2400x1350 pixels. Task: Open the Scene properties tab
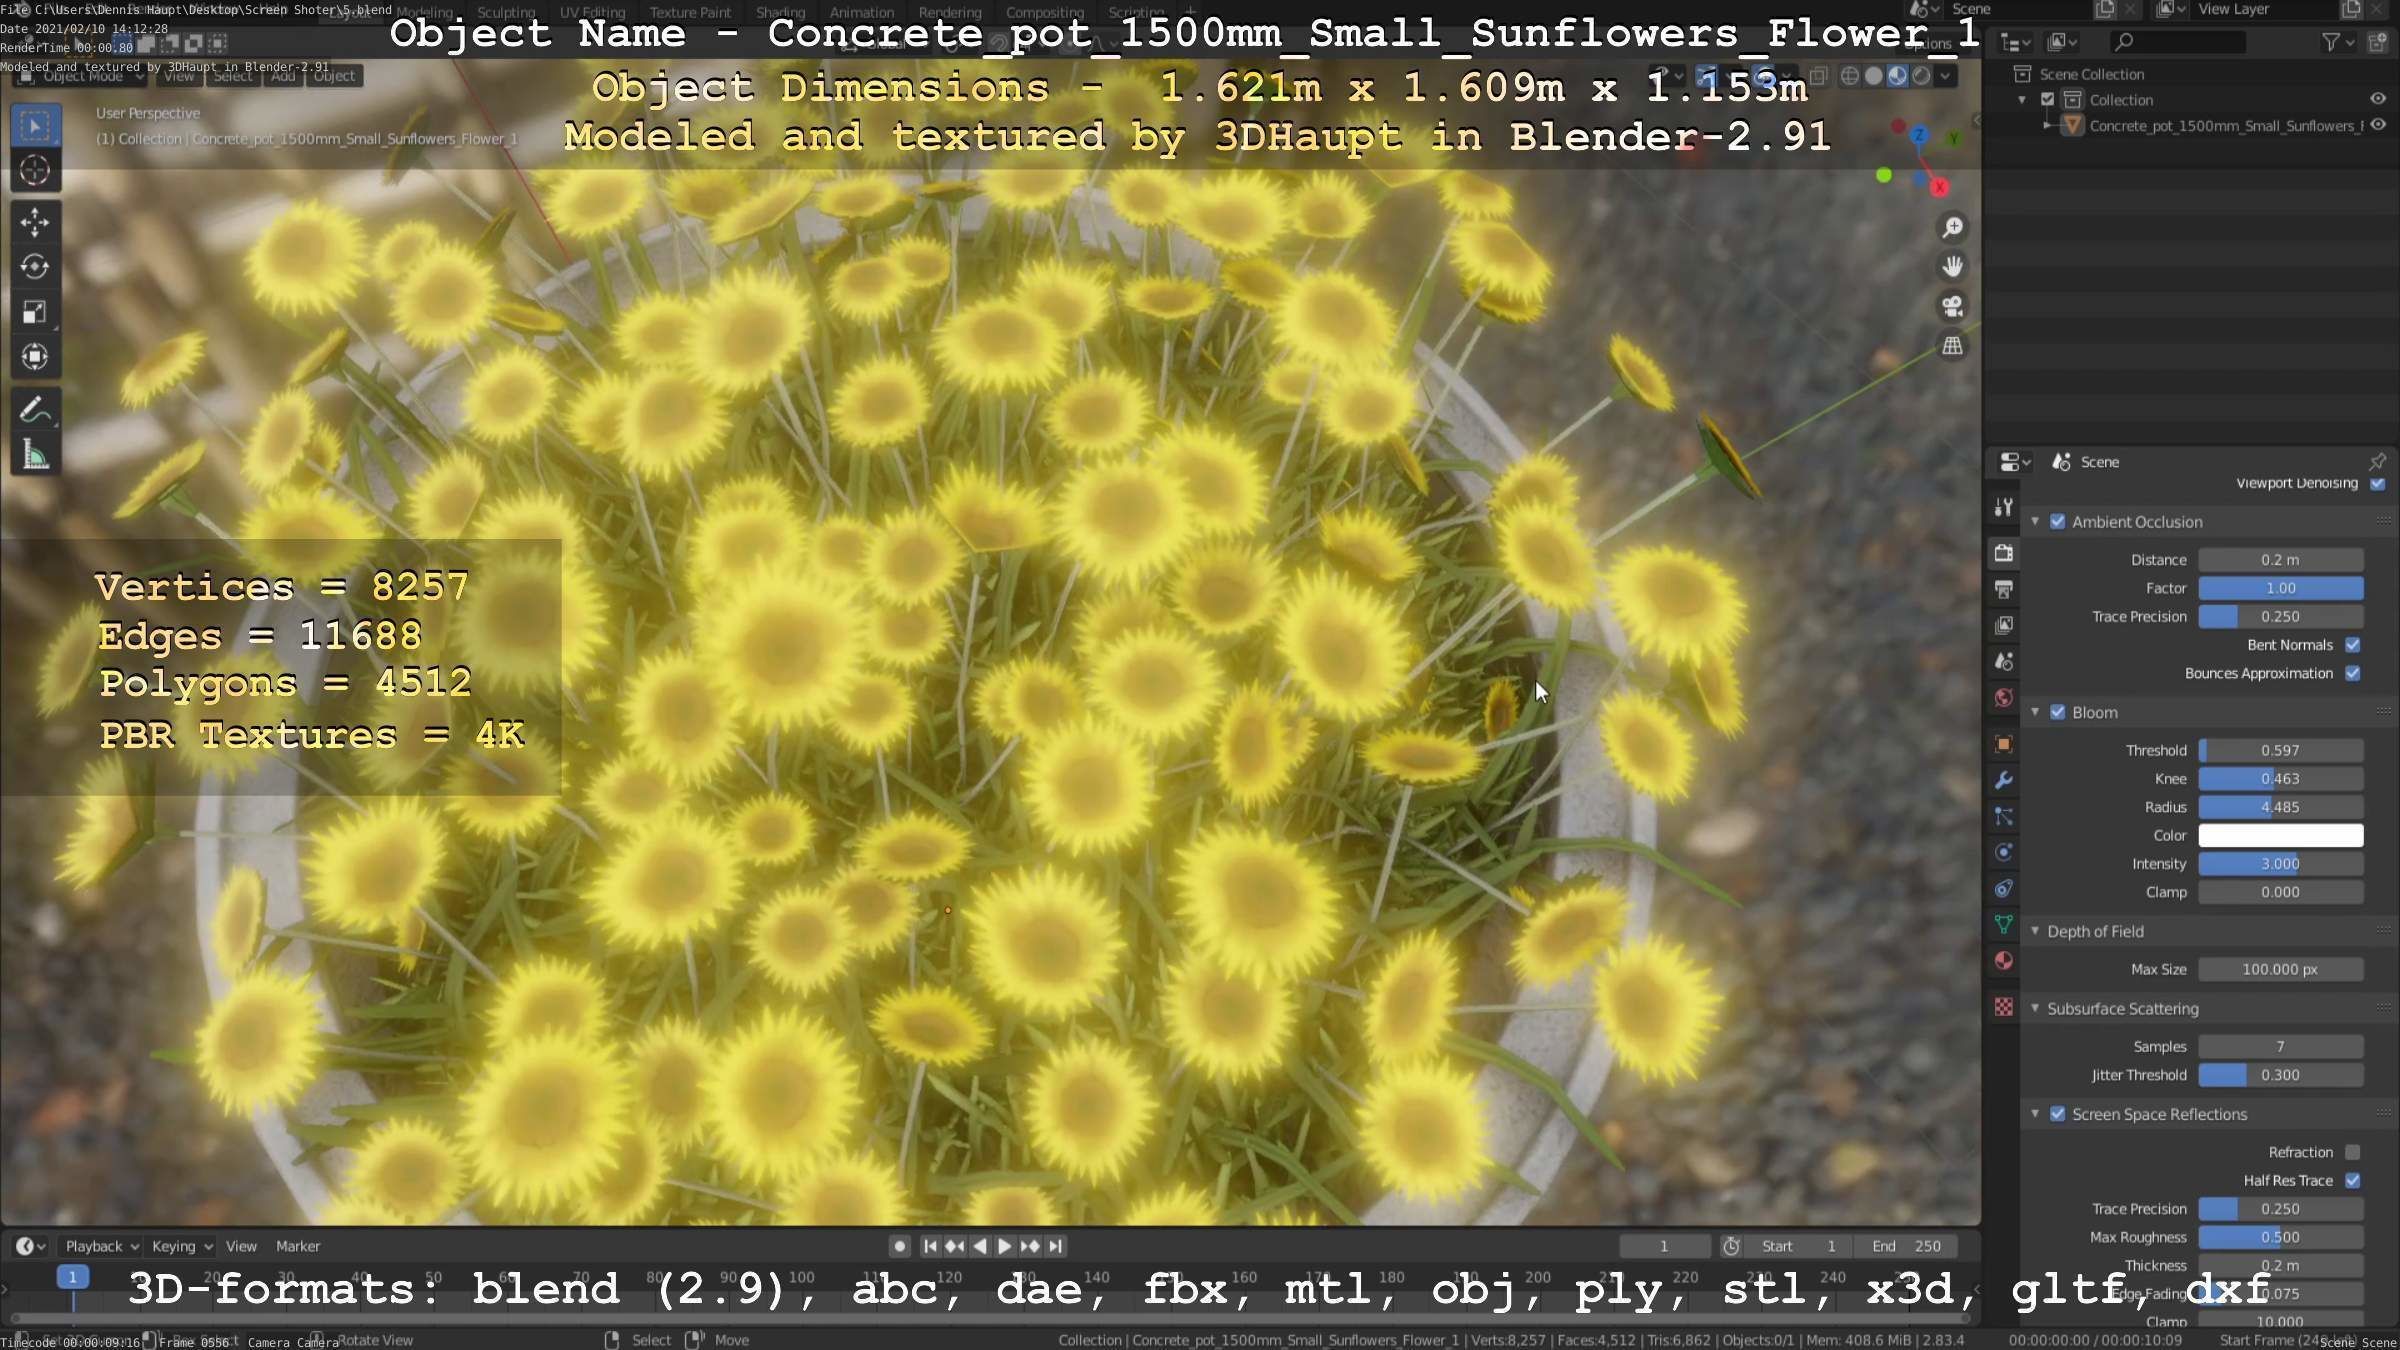[x=2003, y=661]
